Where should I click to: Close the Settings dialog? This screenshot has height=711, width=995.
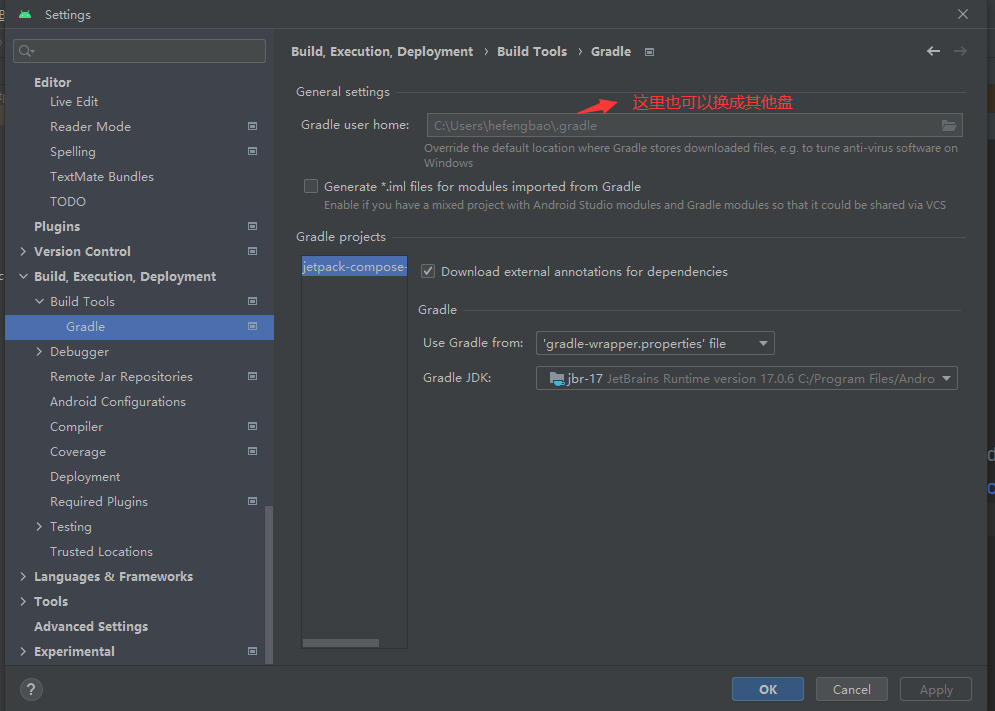[963, 14]
